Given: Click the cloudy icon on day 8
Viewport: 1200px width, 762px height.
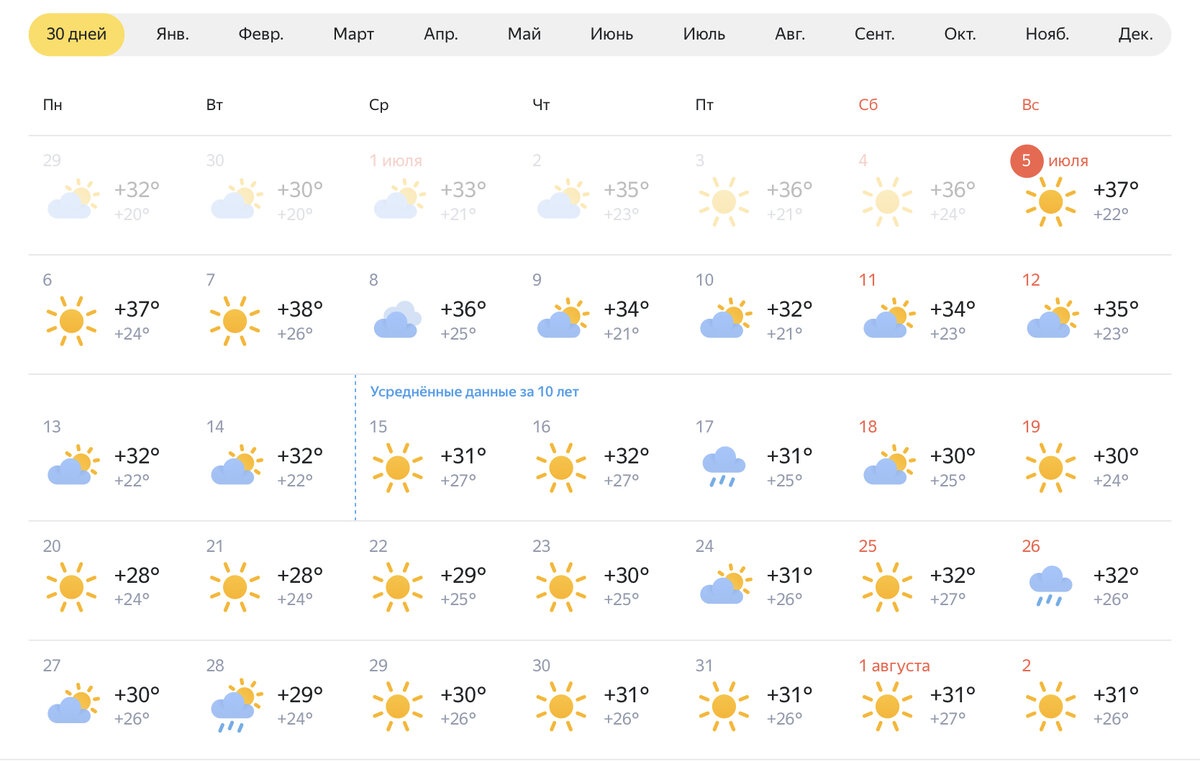Looking at the screenshot, I should (x=397, y=320).
